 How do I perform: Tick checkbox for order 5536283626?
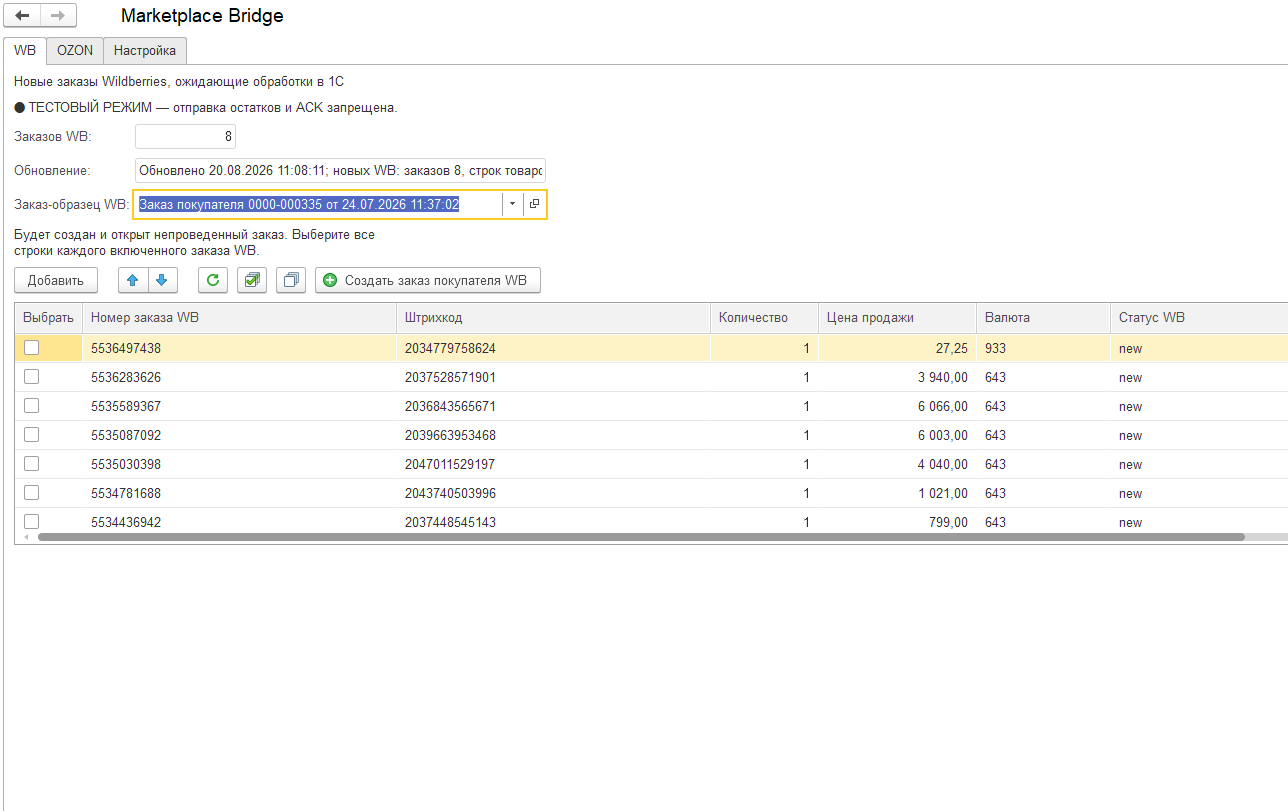(x=32, y=377)
